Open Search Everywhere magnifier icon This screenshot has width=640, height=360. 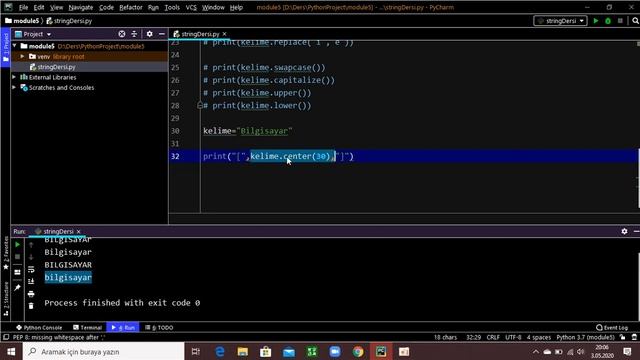(635, 21)
